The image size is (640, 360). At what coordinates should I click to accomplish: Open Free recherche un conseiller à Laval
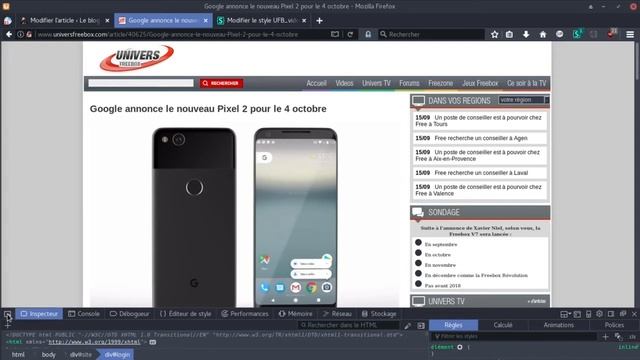[x=481, y=173]
